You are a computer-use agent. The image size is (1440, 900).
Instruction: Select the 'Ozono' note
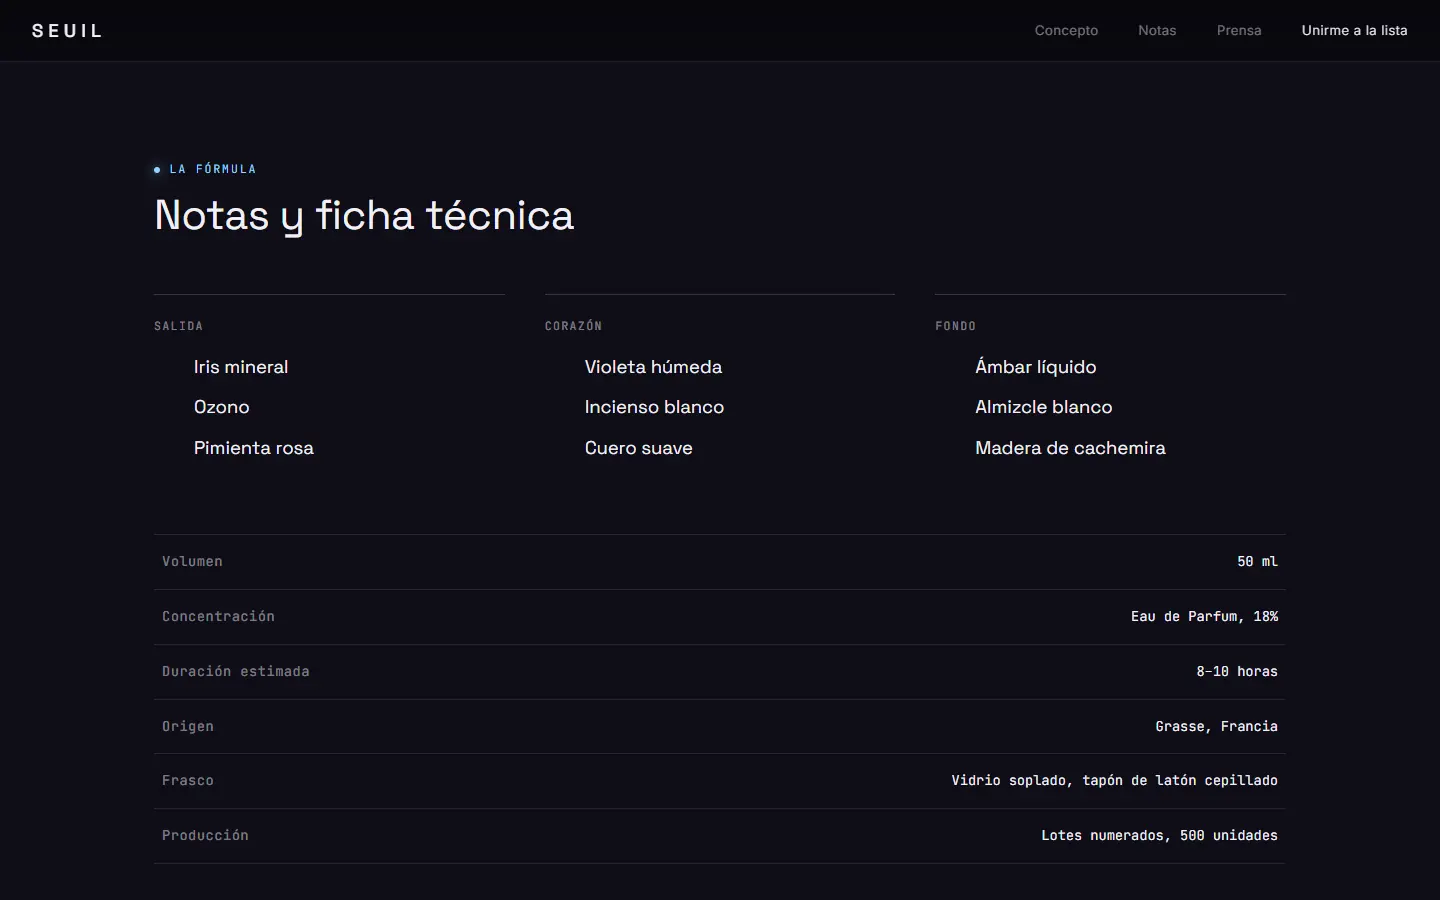click(x=222, y=407)
